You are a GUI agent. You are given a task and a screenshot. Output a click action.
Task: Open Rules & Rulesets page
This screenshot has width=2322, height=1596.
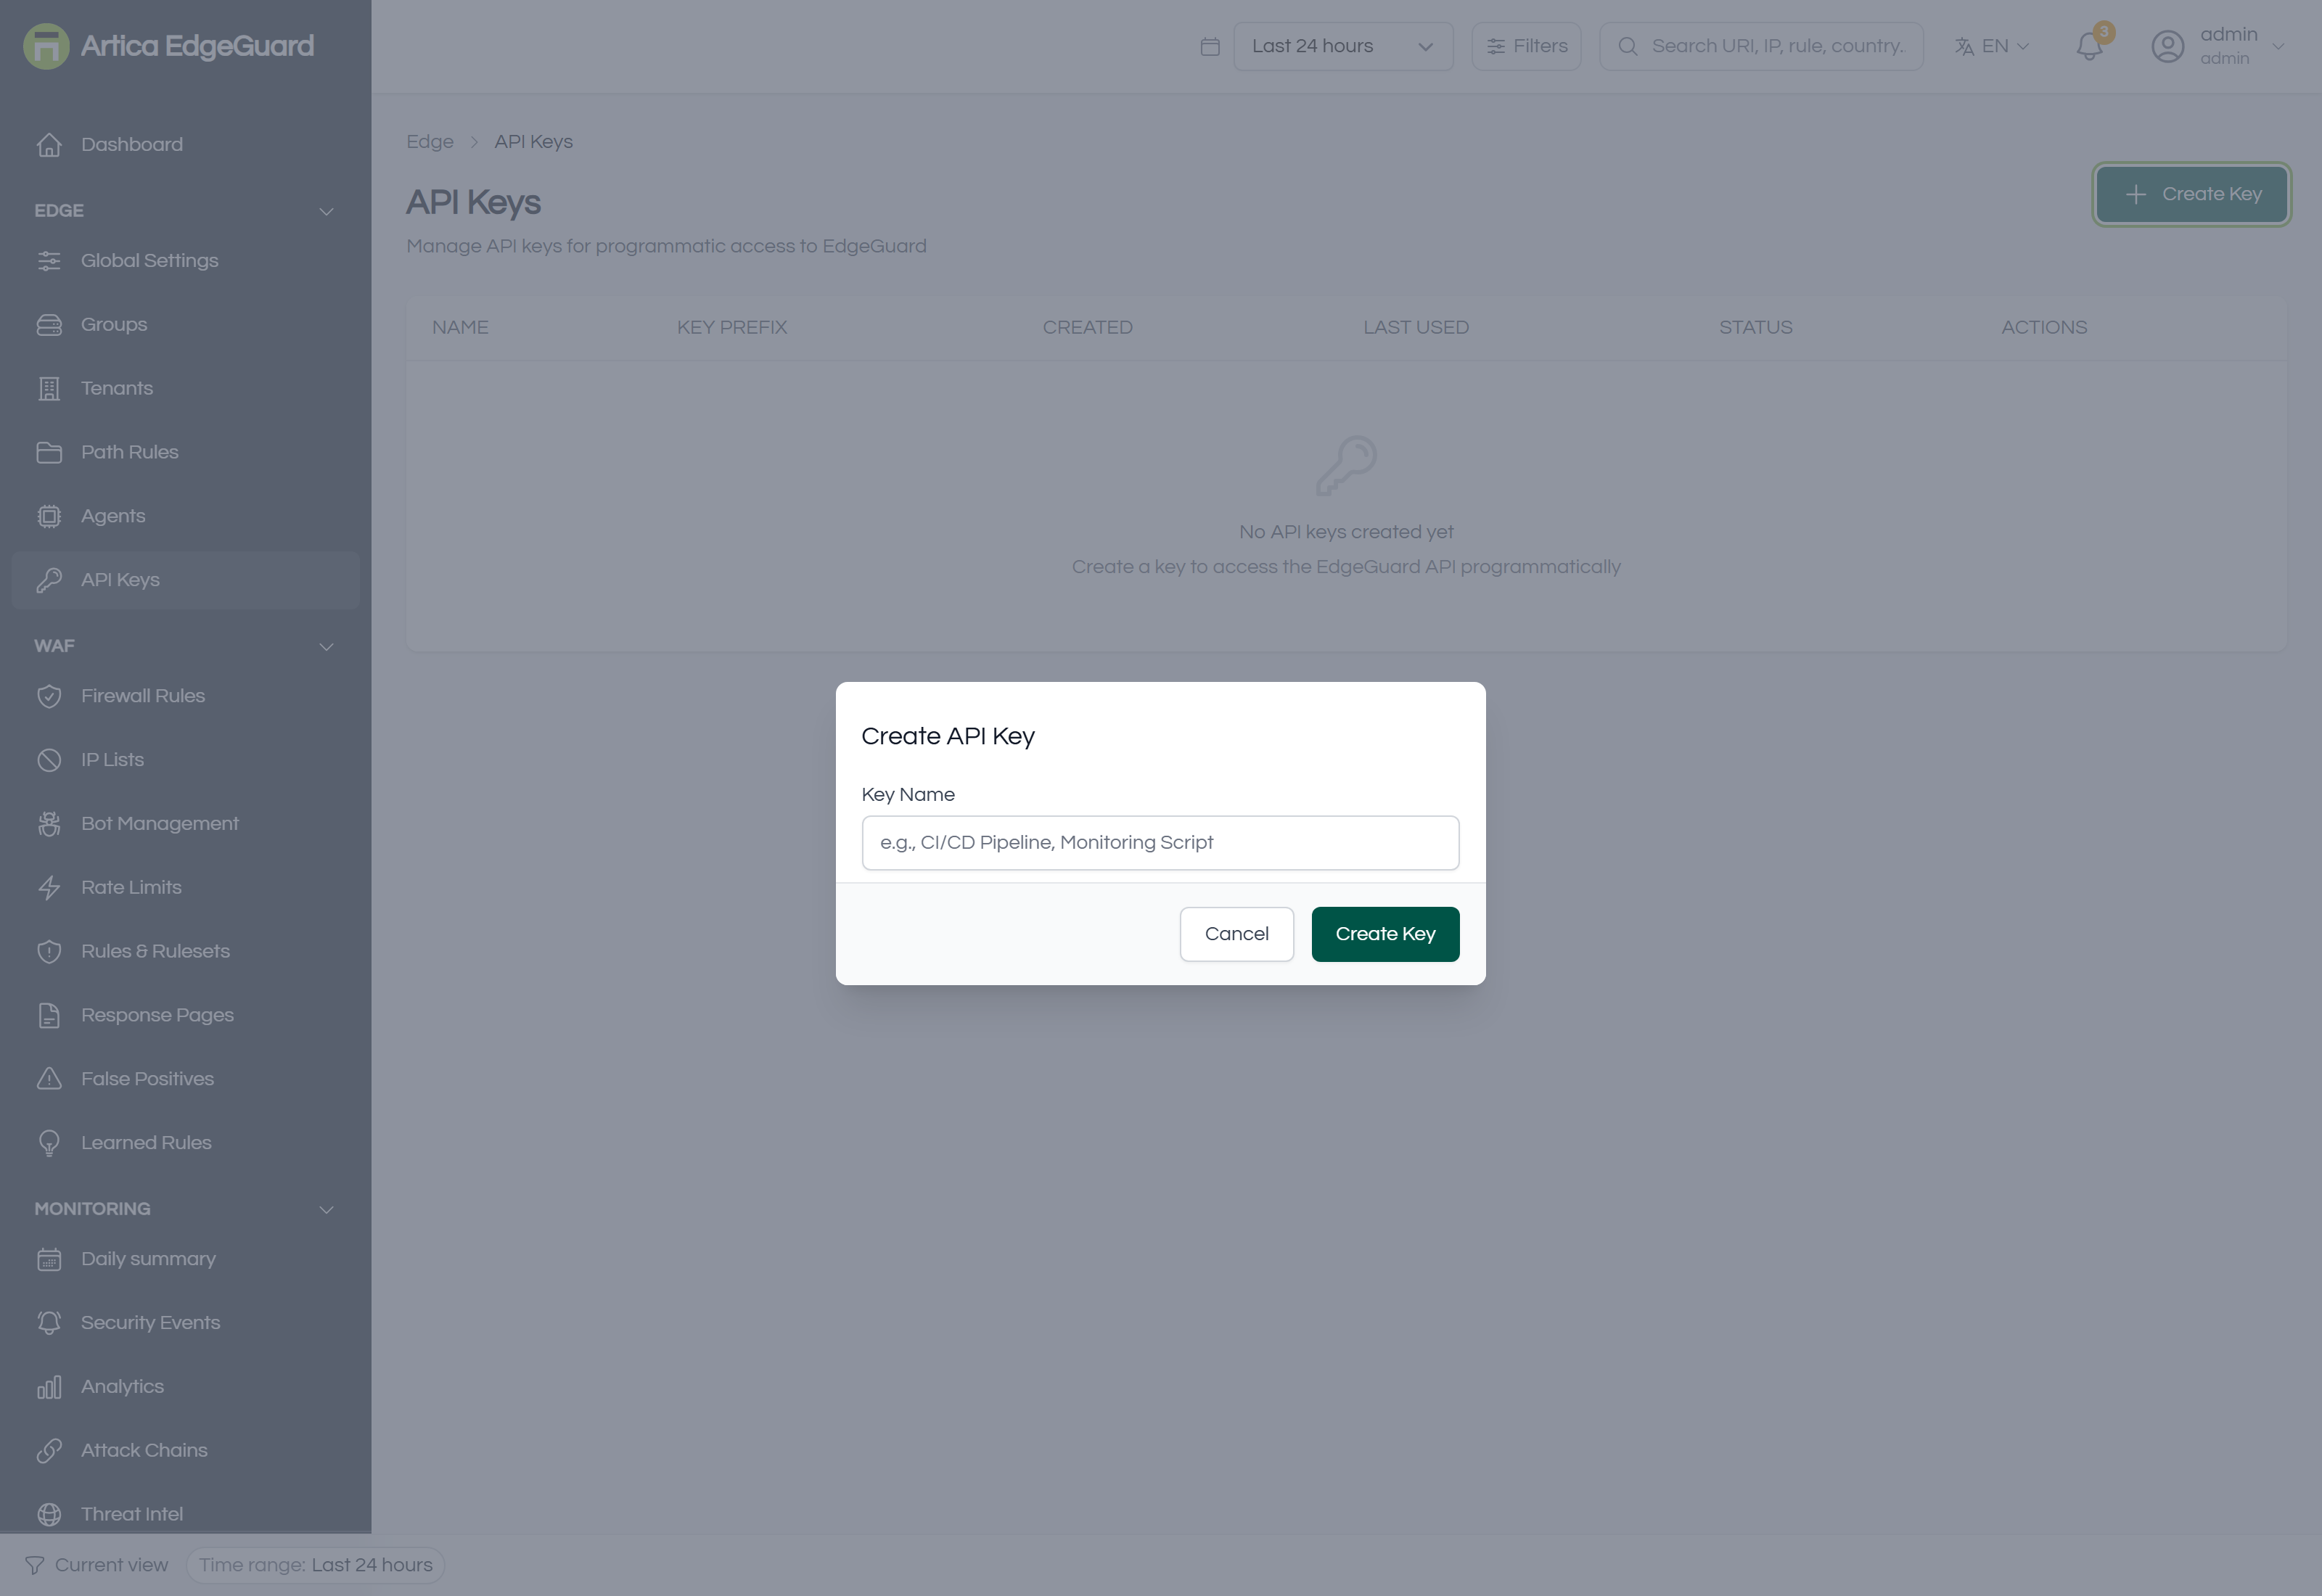pos(185,951)
